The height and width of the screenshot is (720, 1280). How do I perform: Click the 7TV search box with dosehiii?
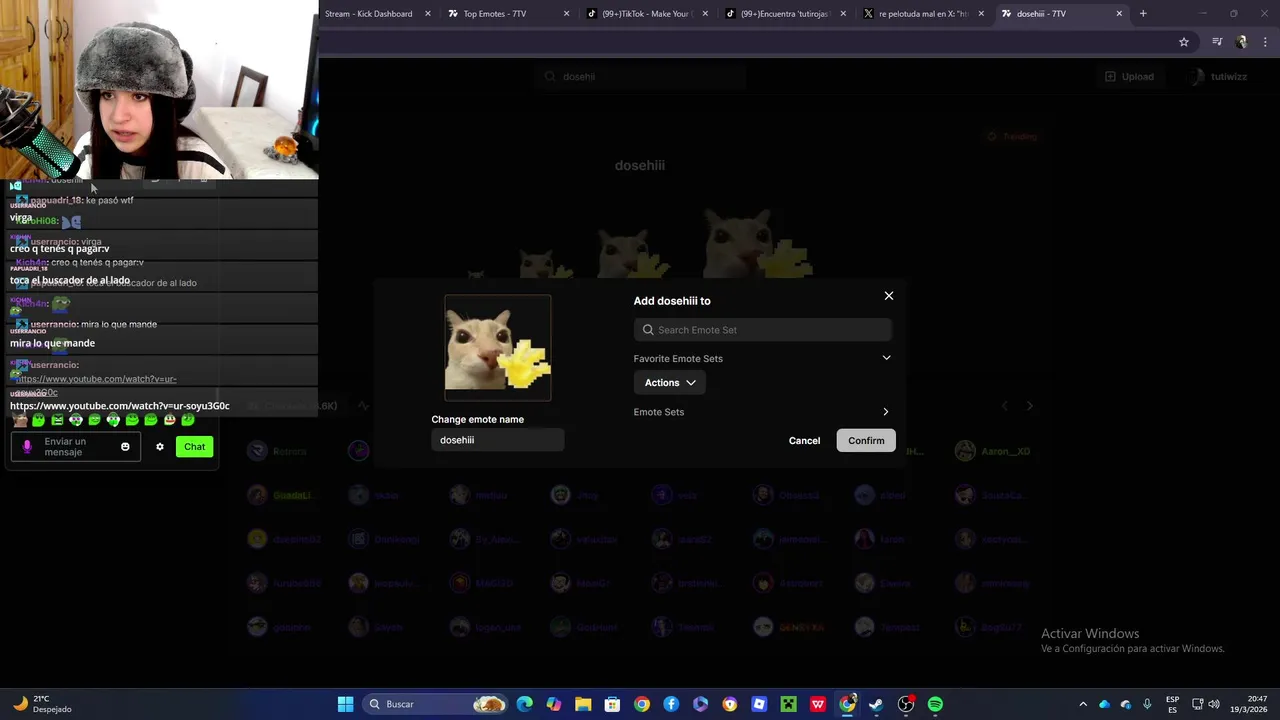coord(640,77)
